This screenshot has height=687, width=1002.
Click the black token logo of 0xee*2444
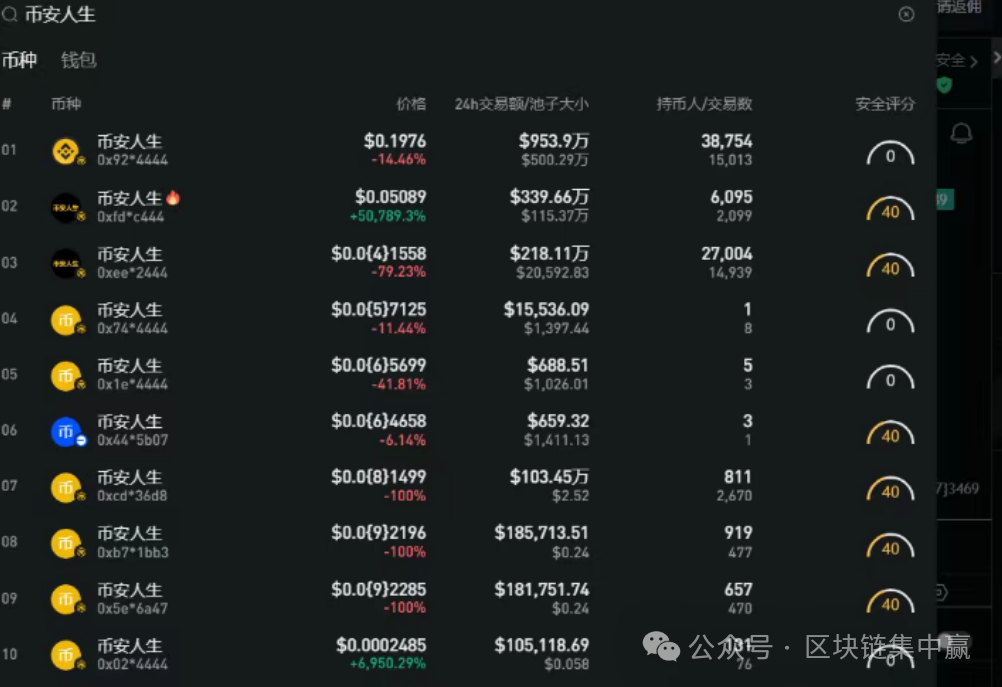click(66, 264)
